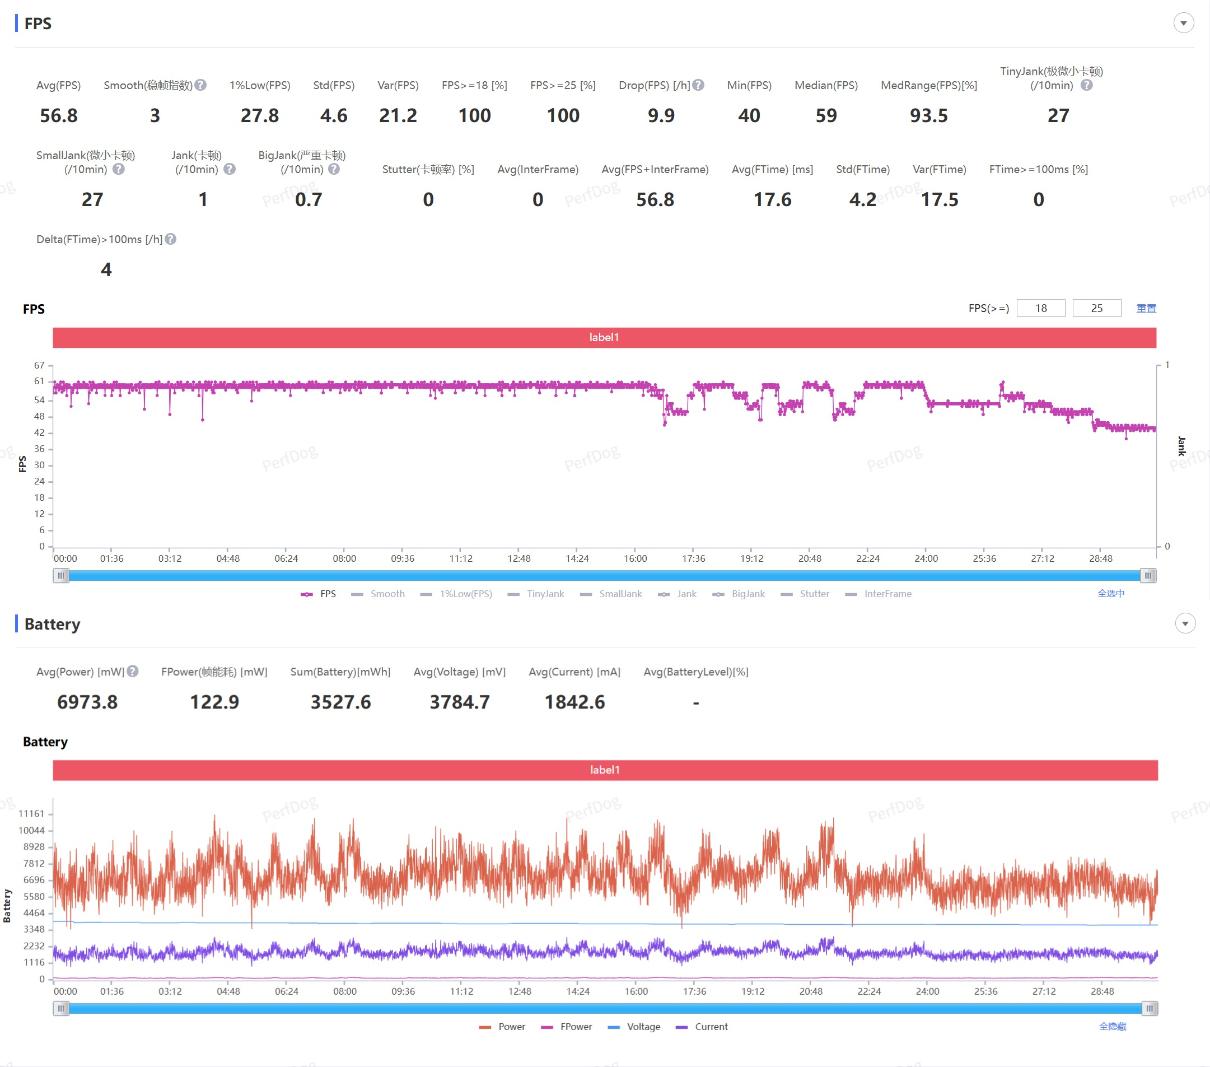Viewport: 1210px width, 1067px height.
Task: Open help icon for Delta(FTime)>100ms
Action: pos(171,239)
